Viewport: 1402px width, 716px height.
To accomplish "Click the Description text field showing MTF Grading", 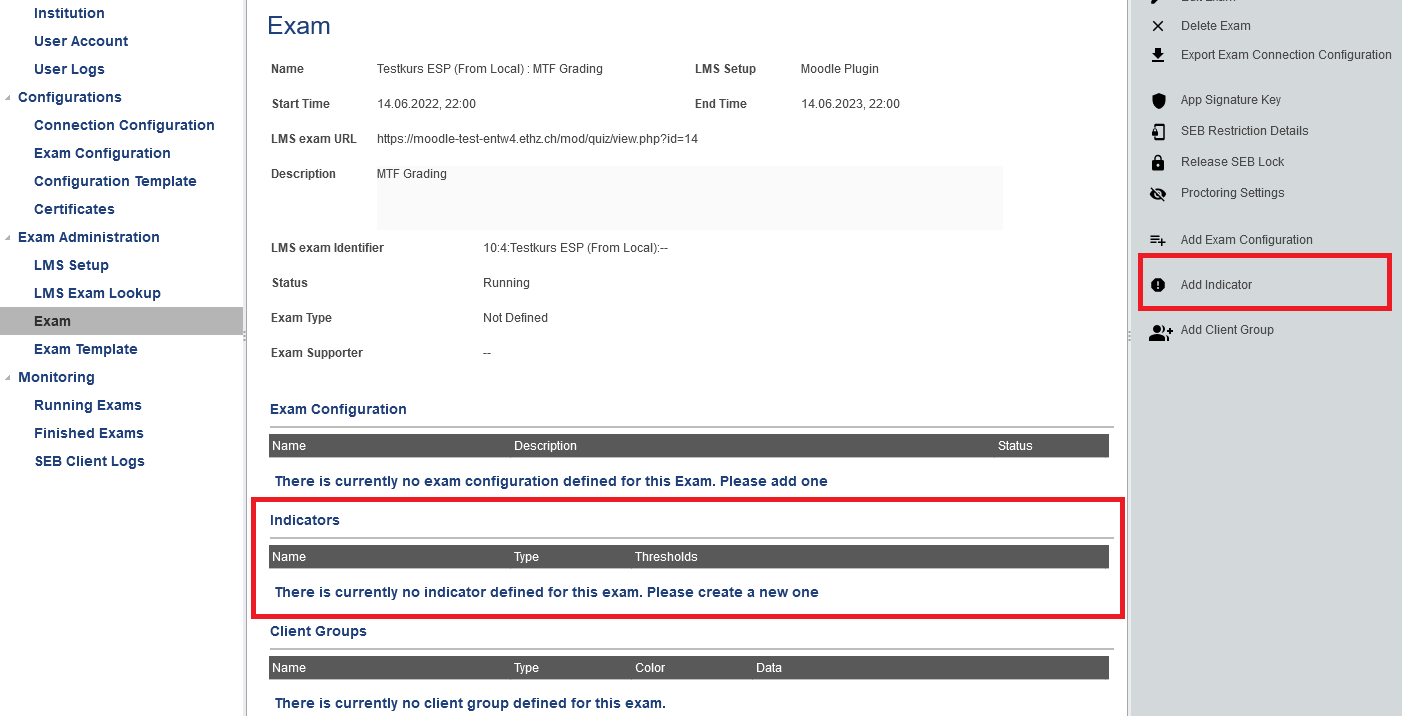I will (688, 197).
